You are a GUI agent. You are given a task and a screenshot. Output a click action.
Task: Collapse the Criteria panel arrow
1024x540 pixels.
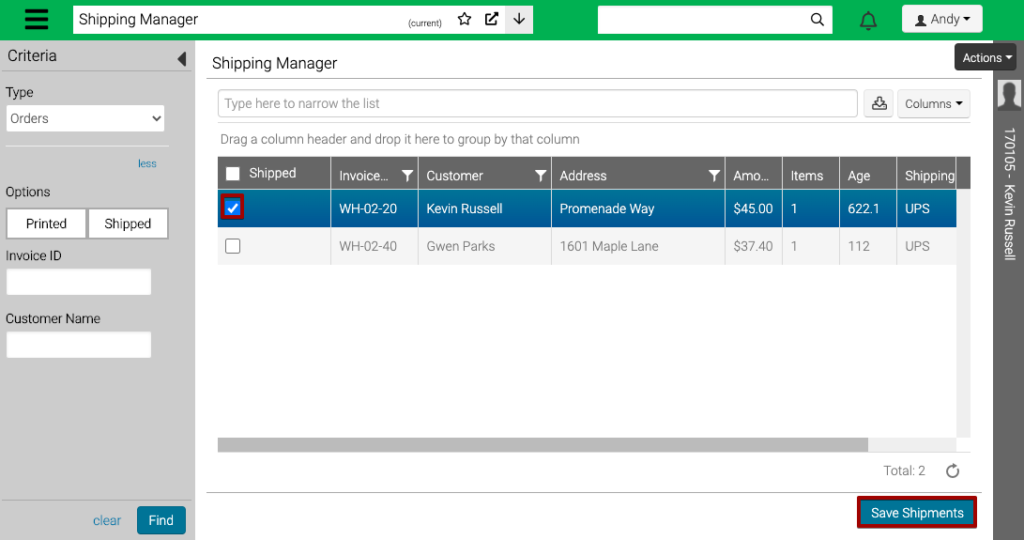pyautogui.click(x=181, y=59)
